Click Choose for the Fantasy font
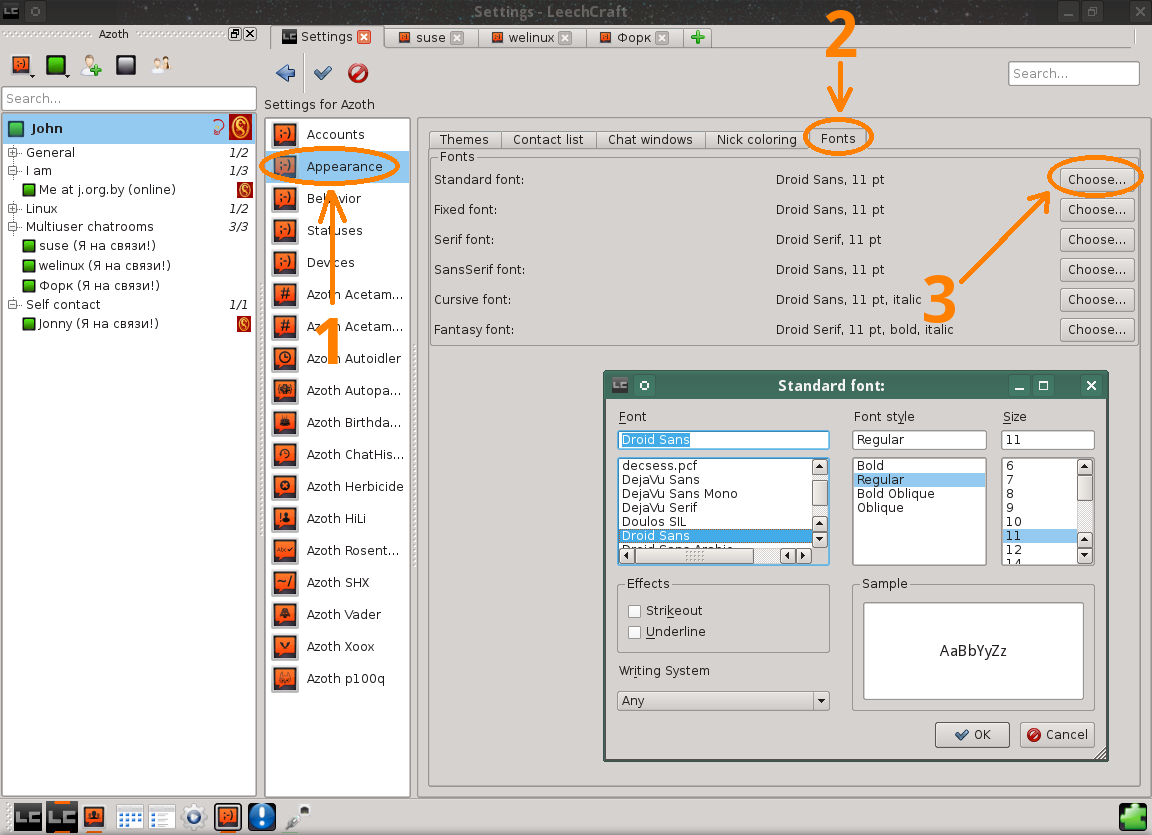Image resolution: width=1152 pixels, height=835 pixels. pyautogui.click(x=1097, y=330)
